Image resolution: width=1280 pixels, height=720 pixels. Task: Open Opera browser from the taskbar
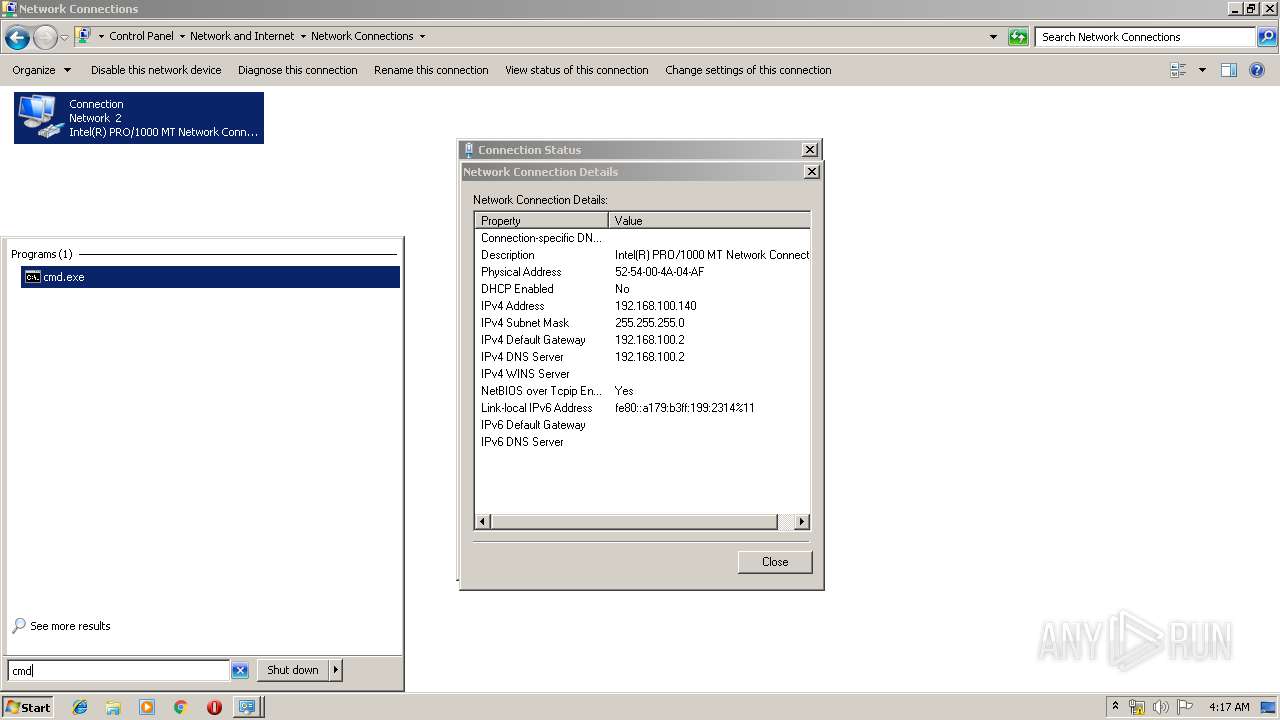pyautogui.click(x=214, y=707)
